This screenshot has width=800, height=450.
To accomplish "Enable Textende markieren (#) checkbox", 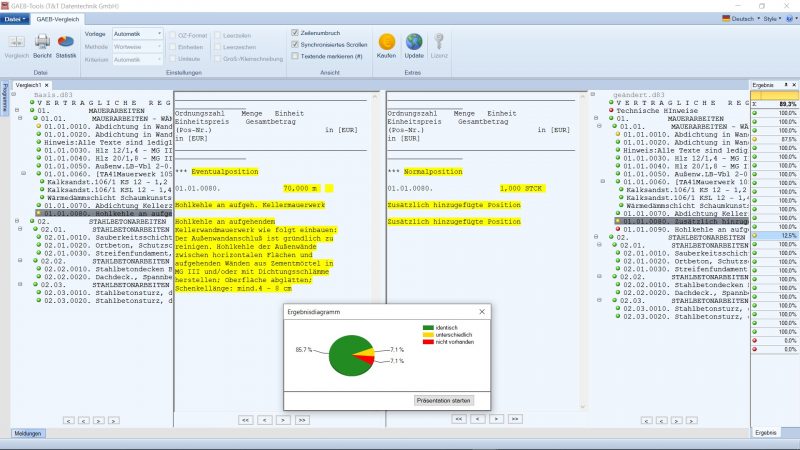I will (x=294, y=56).
